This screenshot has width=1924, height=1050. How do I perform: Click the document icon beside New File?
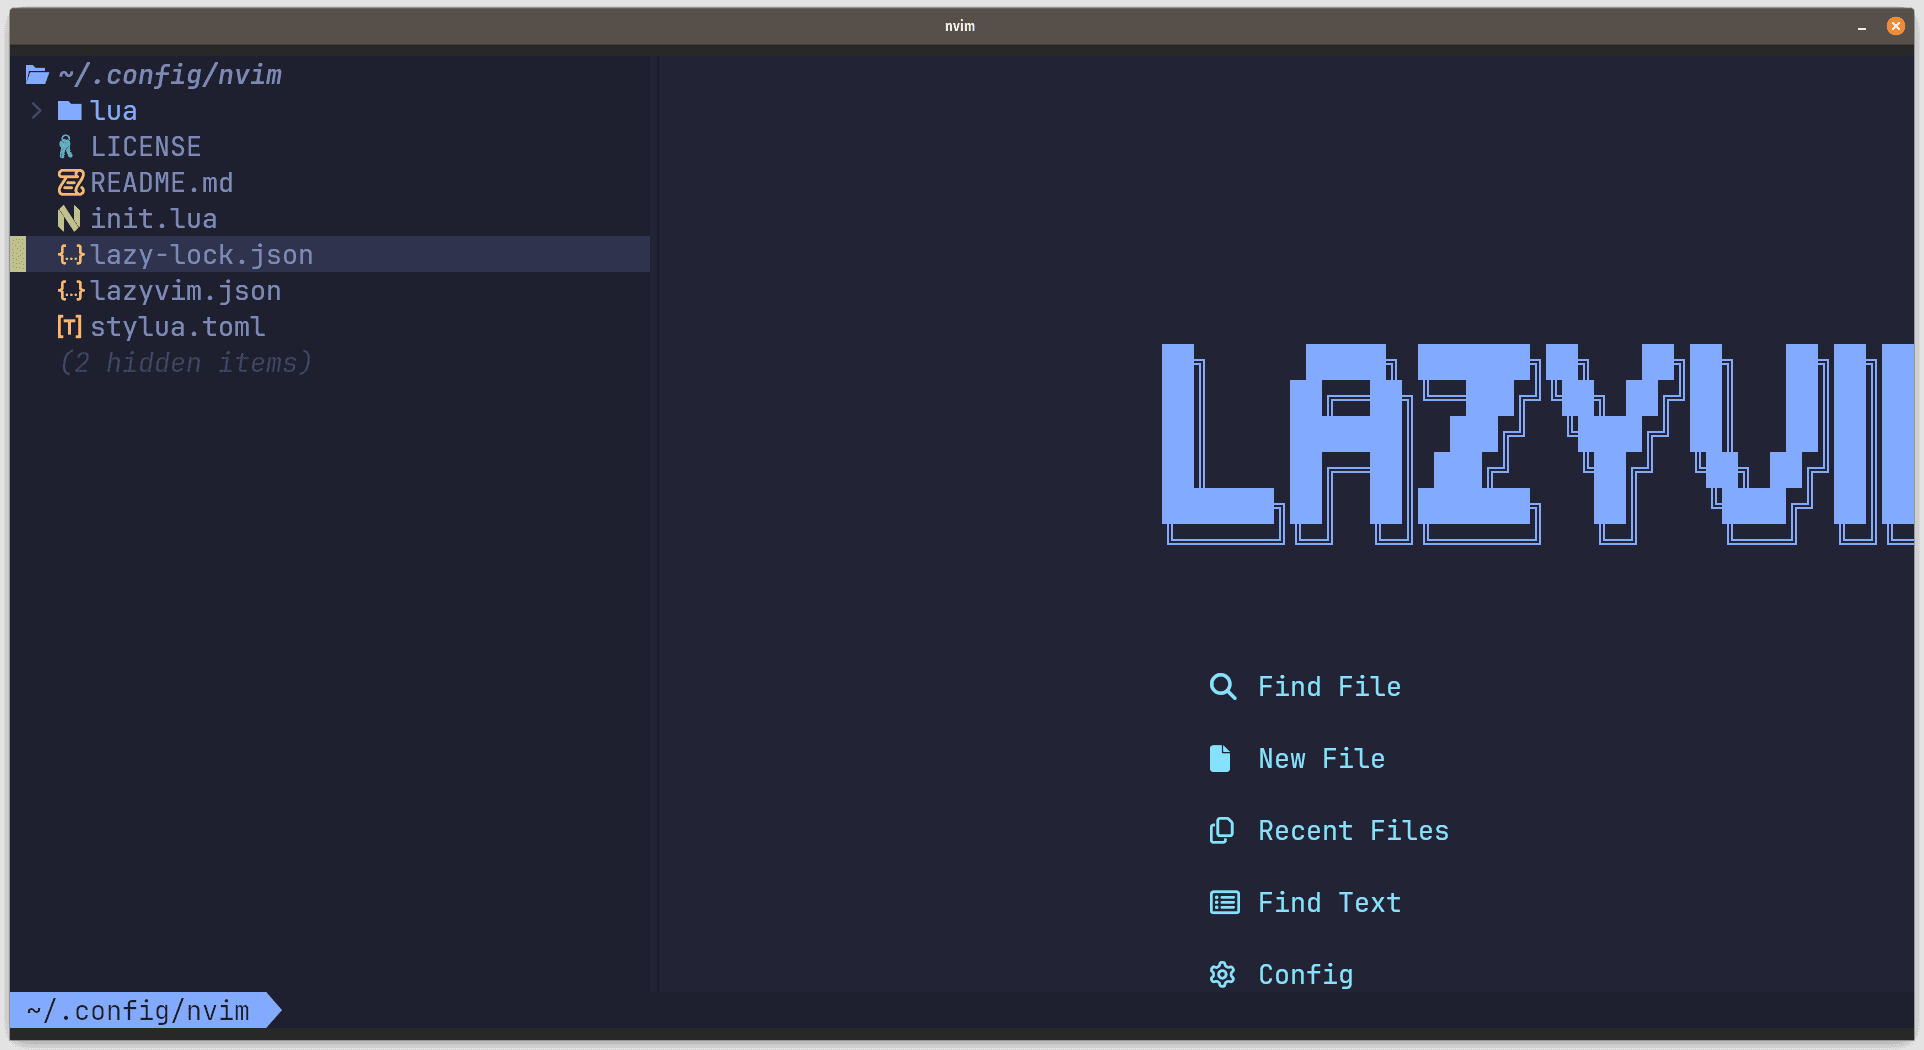[x=1220, y=758]
